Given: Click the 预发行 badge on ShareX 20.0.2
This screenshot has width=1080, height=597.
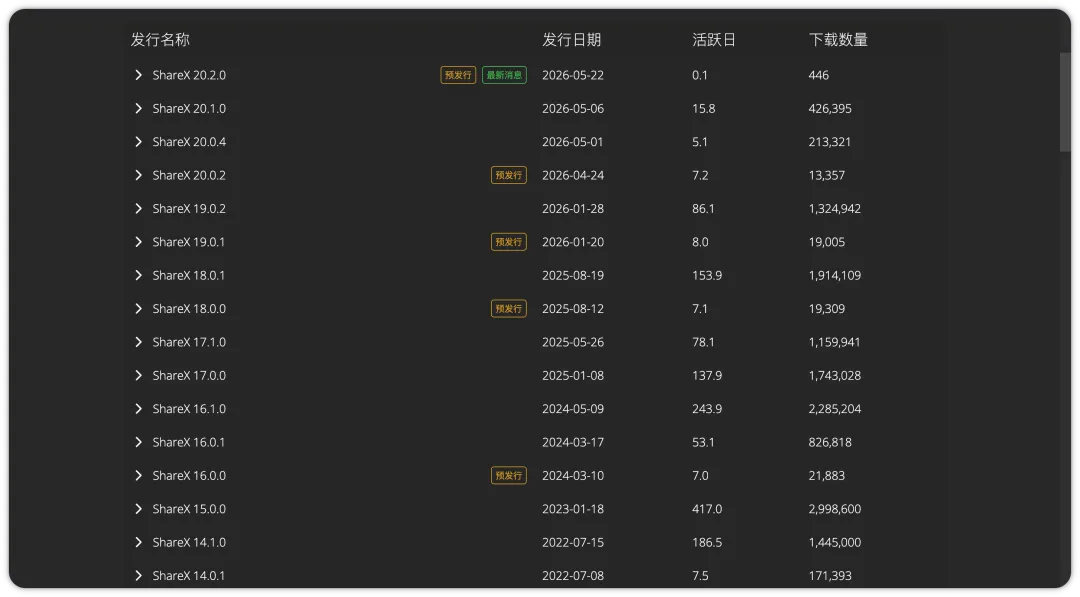Looking at the screenshot, I should click(509, 175).
